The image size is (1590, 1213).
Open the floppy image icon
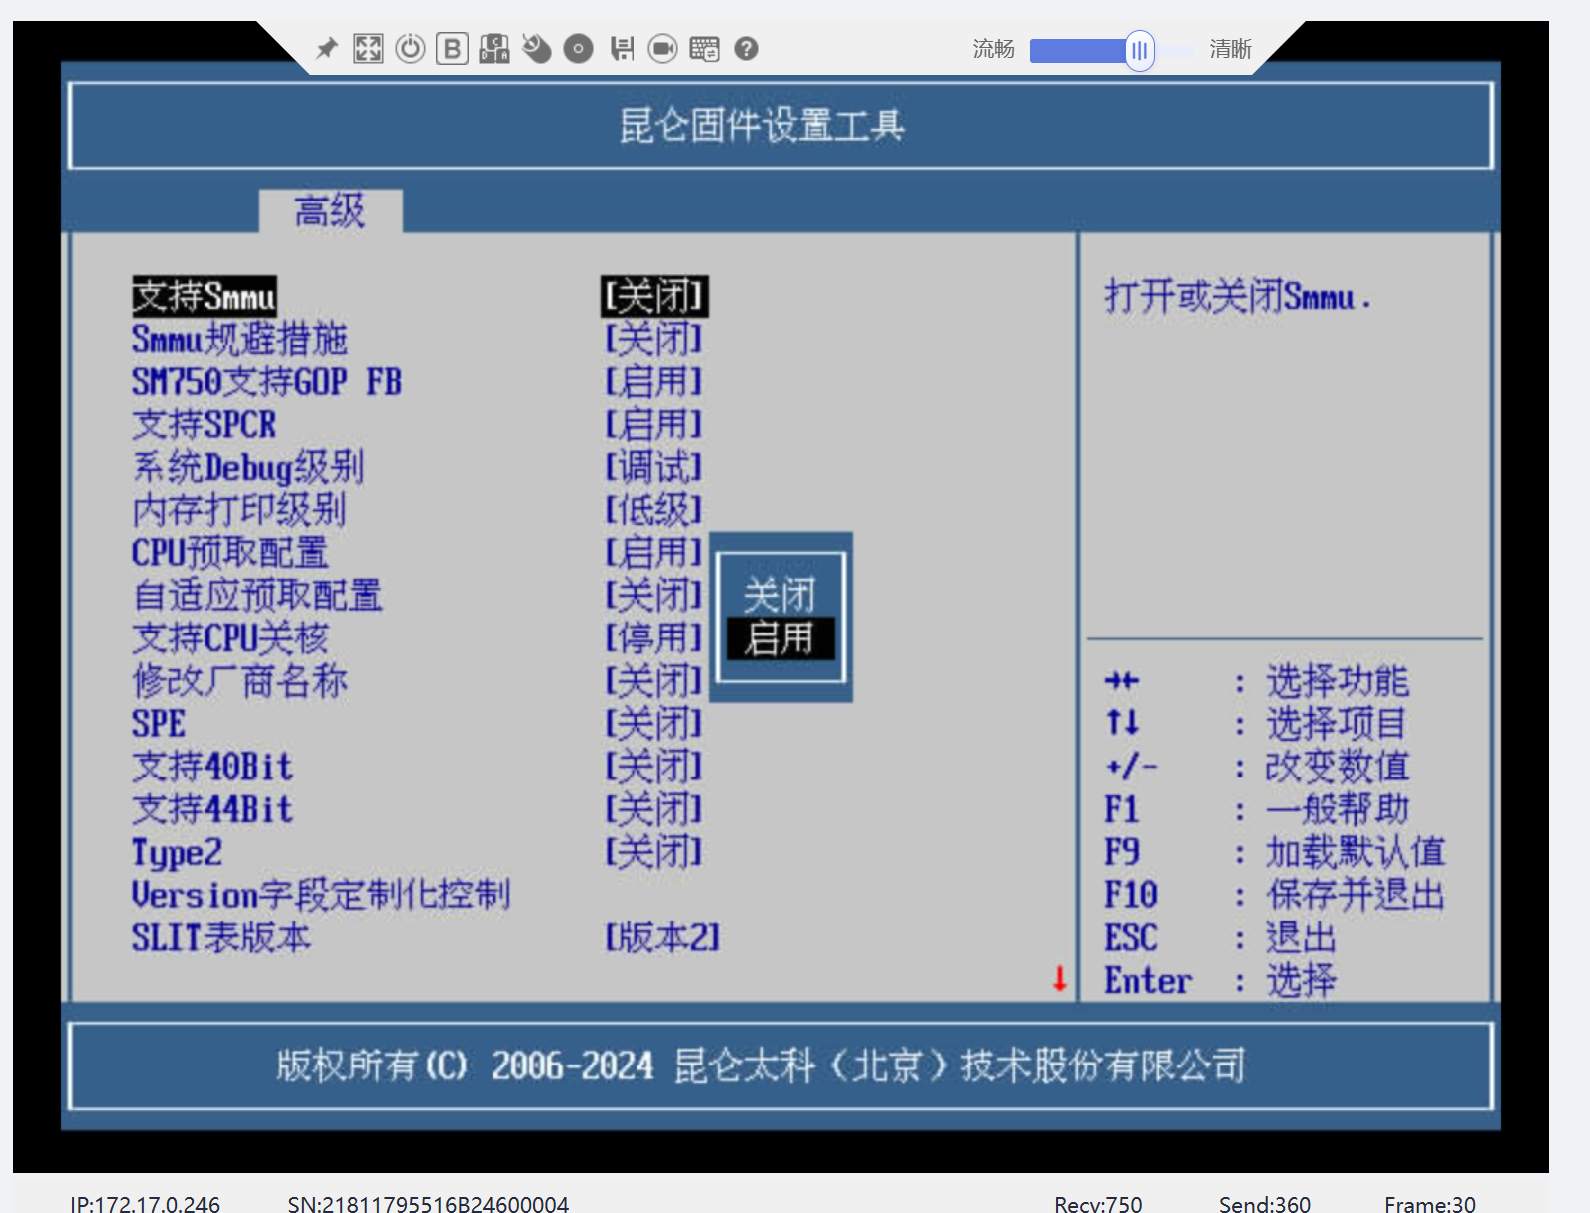(x=622, y=48)
